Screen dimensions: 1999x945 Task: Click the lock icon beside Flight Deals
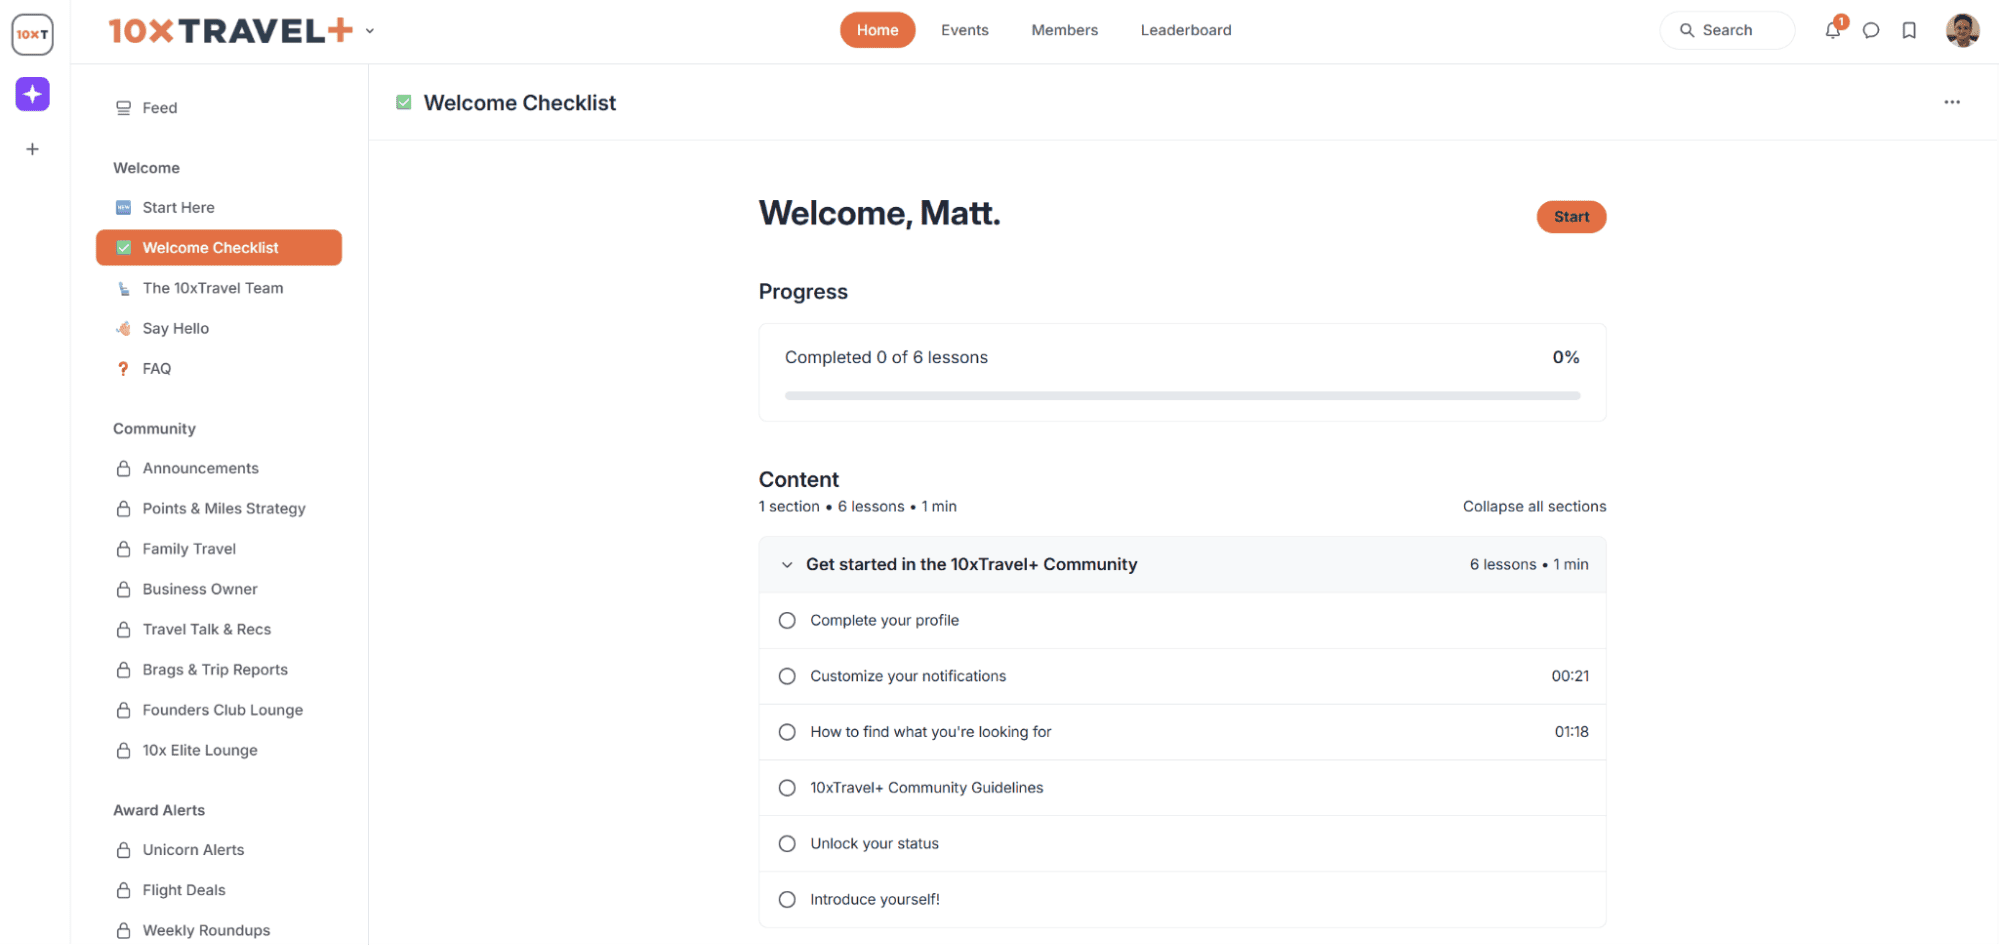[x=123, y=890]
